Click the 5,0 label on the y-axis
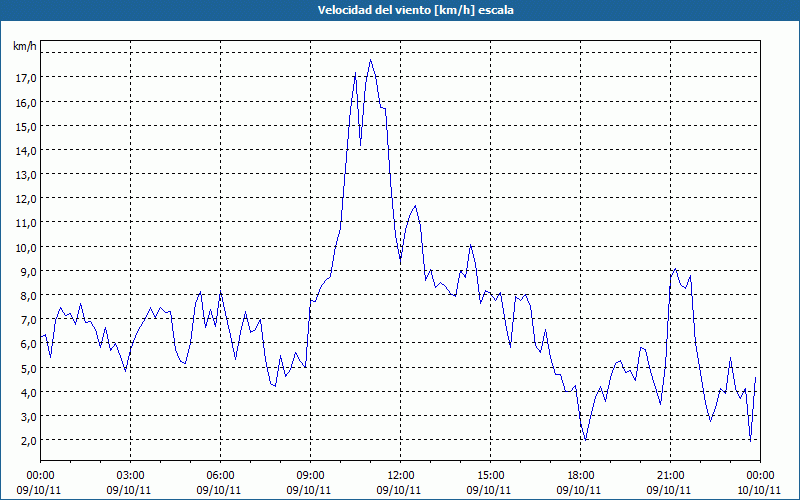Image resolution: width=800 pixels, height=500 pixels. click(28, 368)
